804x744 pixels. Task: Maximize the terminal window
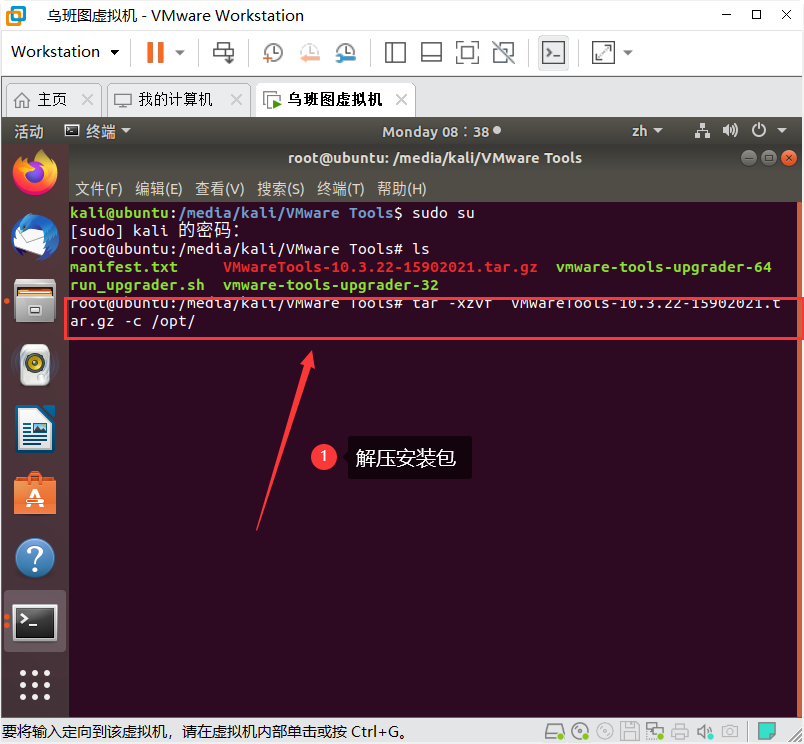tap(769, 158)
